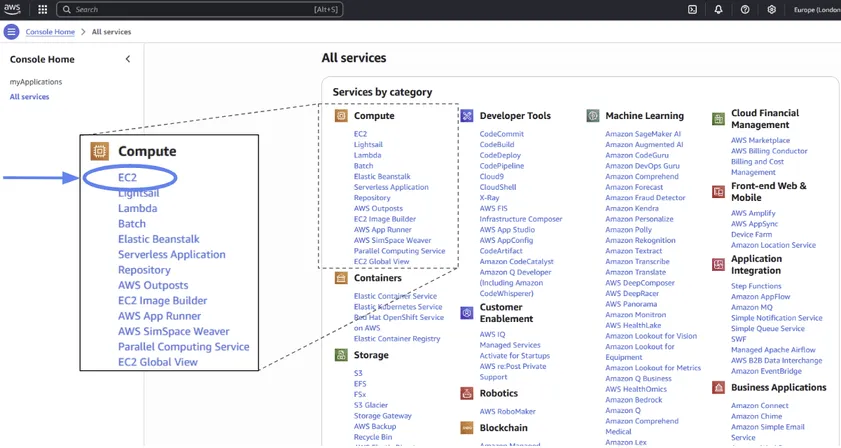Open Elastic Container Registry link
841x448 pixels.
click(397, 339)
